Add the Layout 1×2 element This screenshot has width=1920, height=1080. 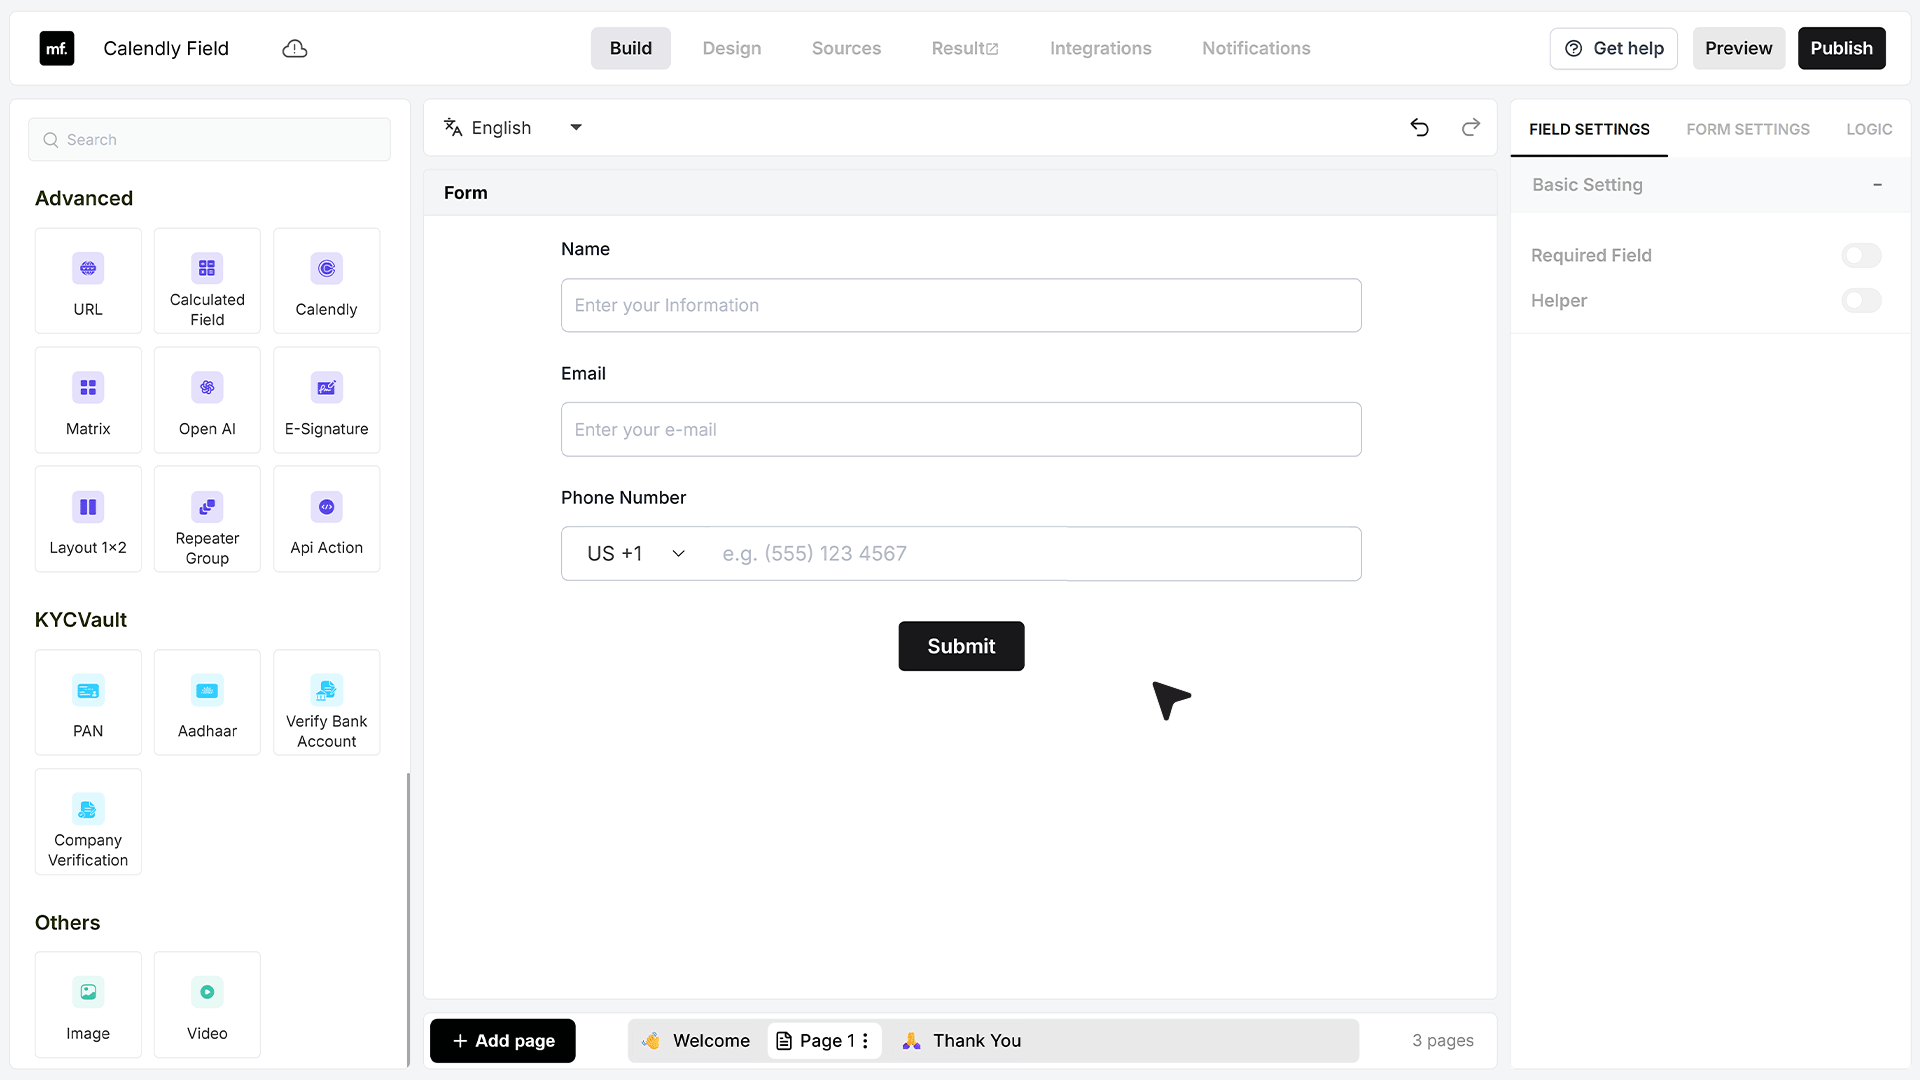tap(88, 519)
